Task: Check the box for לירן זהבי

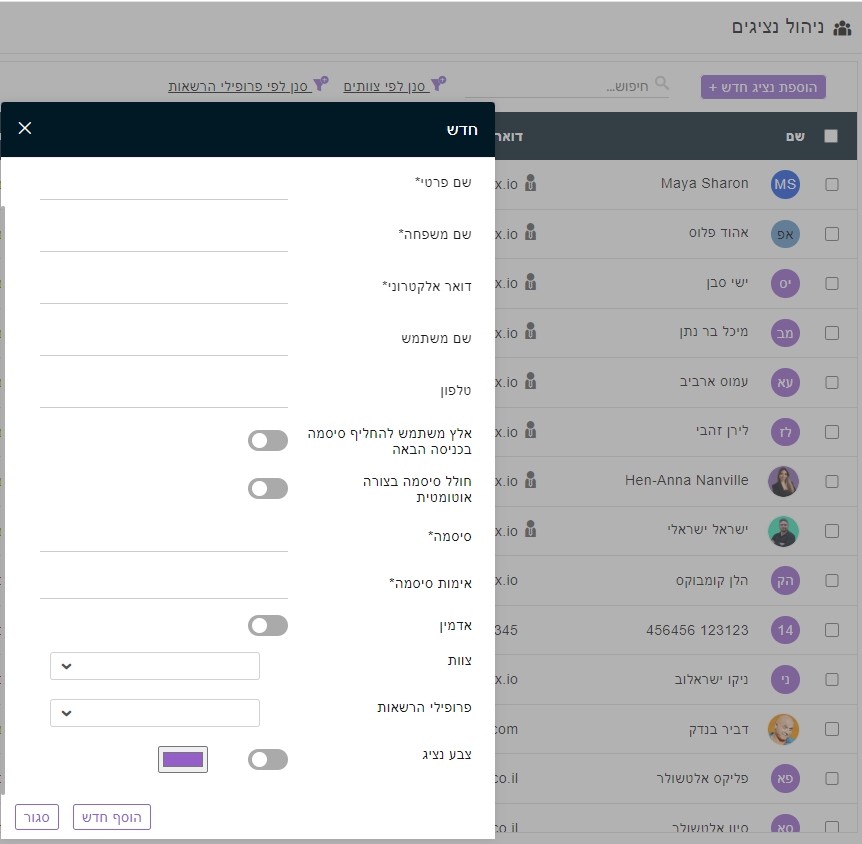Action: [x=832, y=432]
